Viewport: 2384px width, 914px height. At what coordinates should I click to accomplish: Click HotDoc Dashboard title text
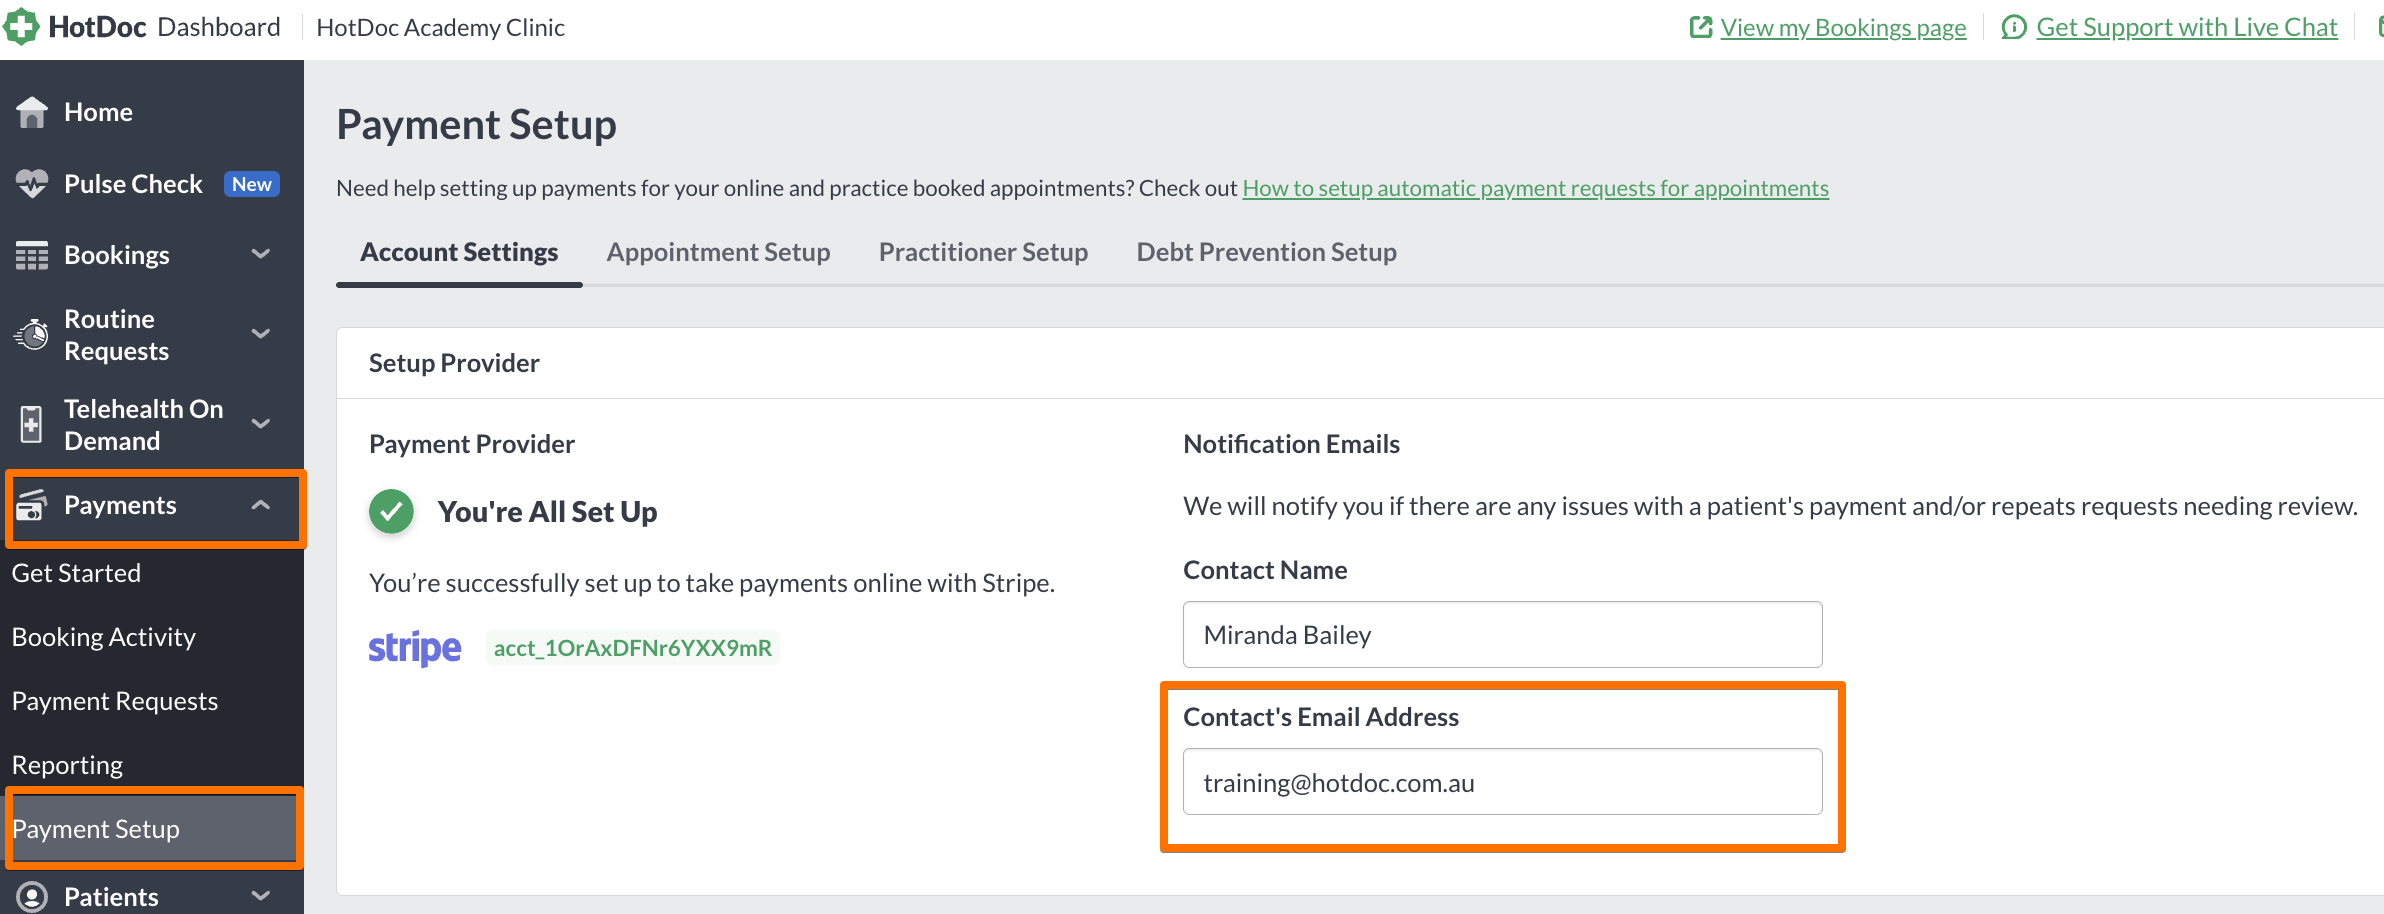164,27
